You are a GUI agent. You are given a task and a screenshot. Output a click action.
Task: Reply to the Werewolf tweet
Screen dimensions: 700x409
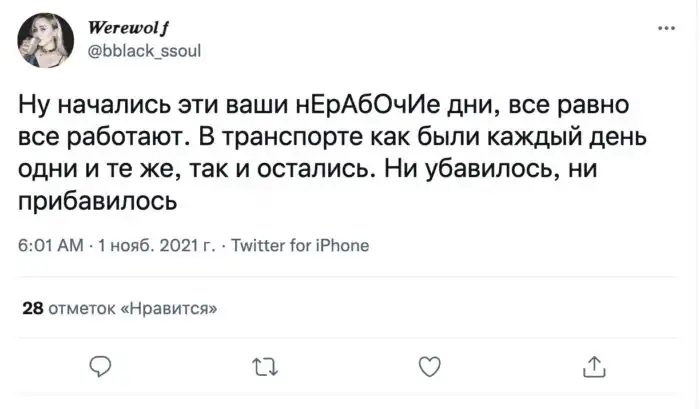pyautogui.click(x=100, y=367)
